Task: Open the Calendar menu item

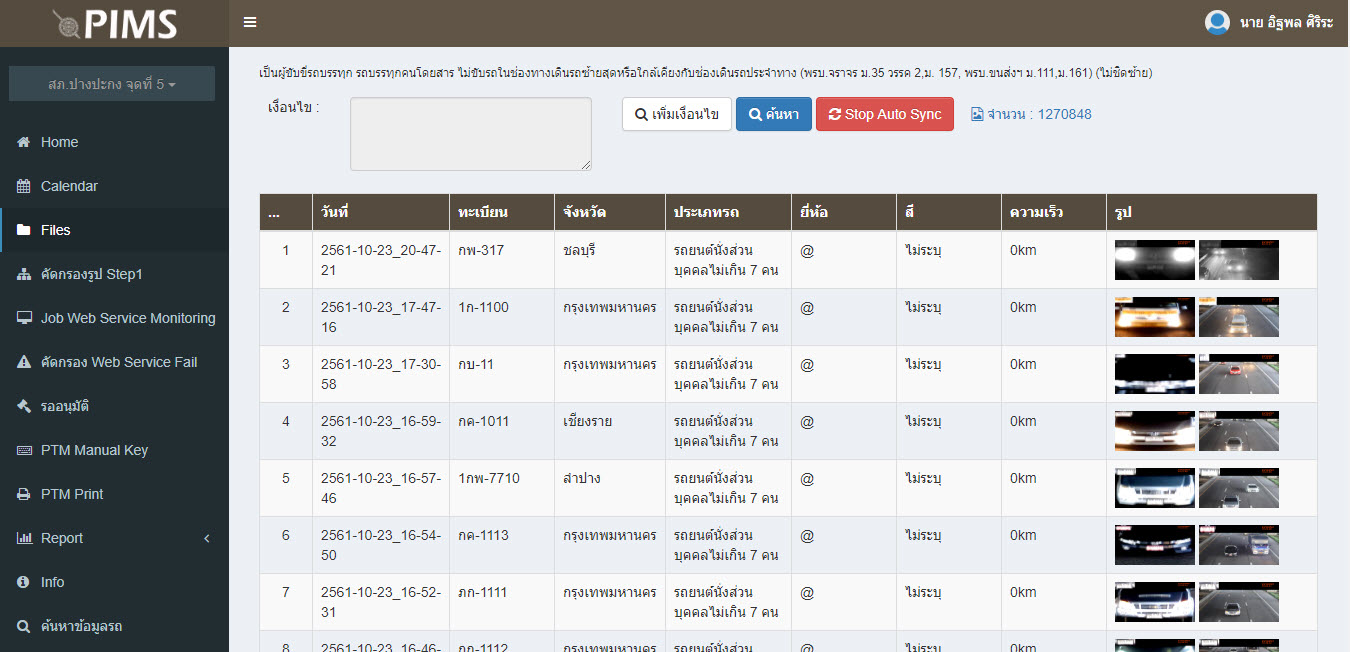Action: (x=114, y=186)
